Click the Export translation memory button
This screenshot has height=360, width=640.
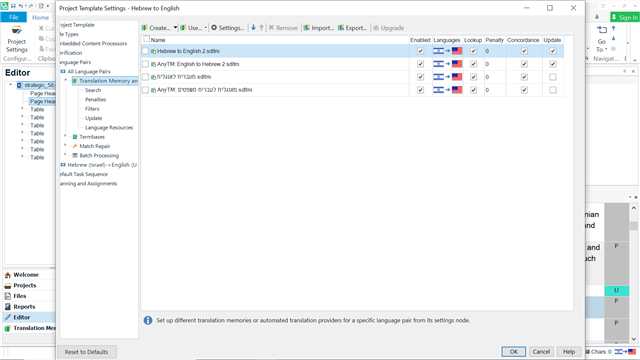click(x=352, y=28)
